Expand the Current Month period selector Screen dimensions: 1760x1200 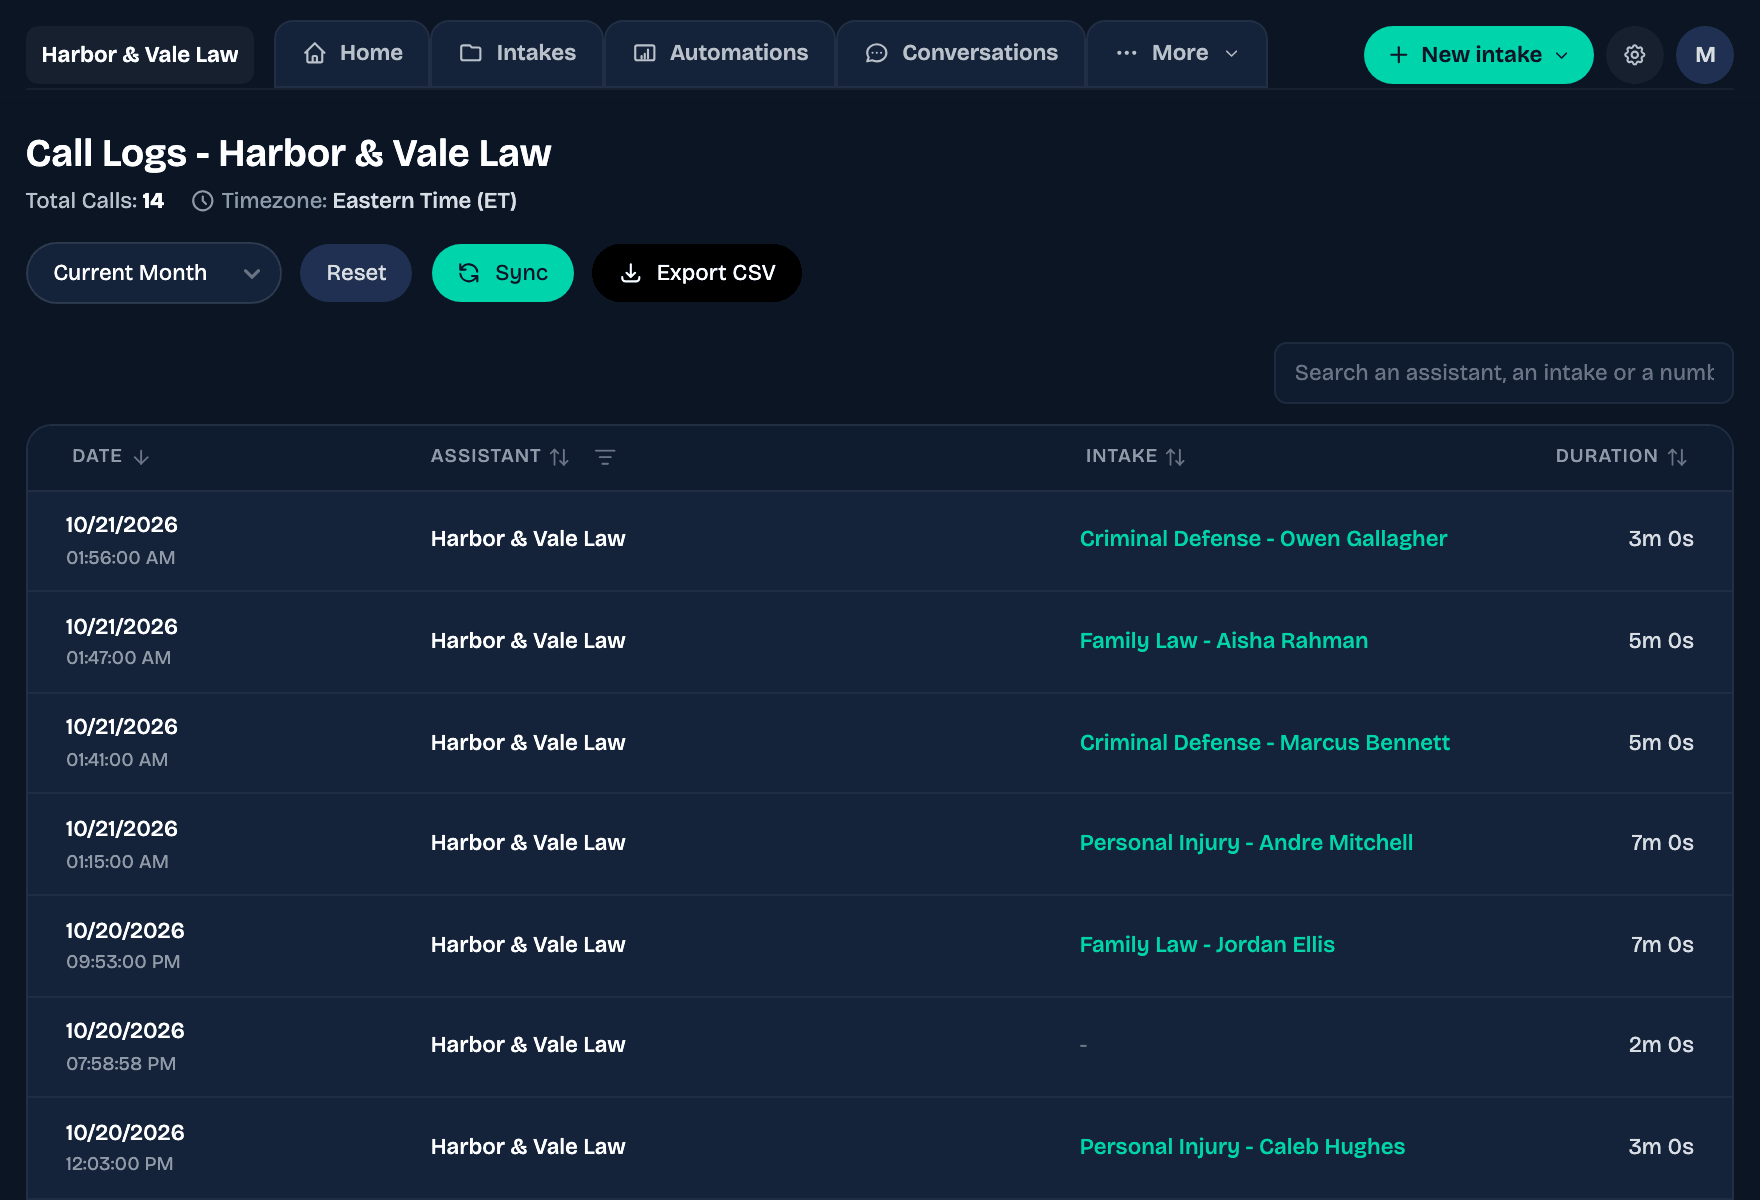153,273
